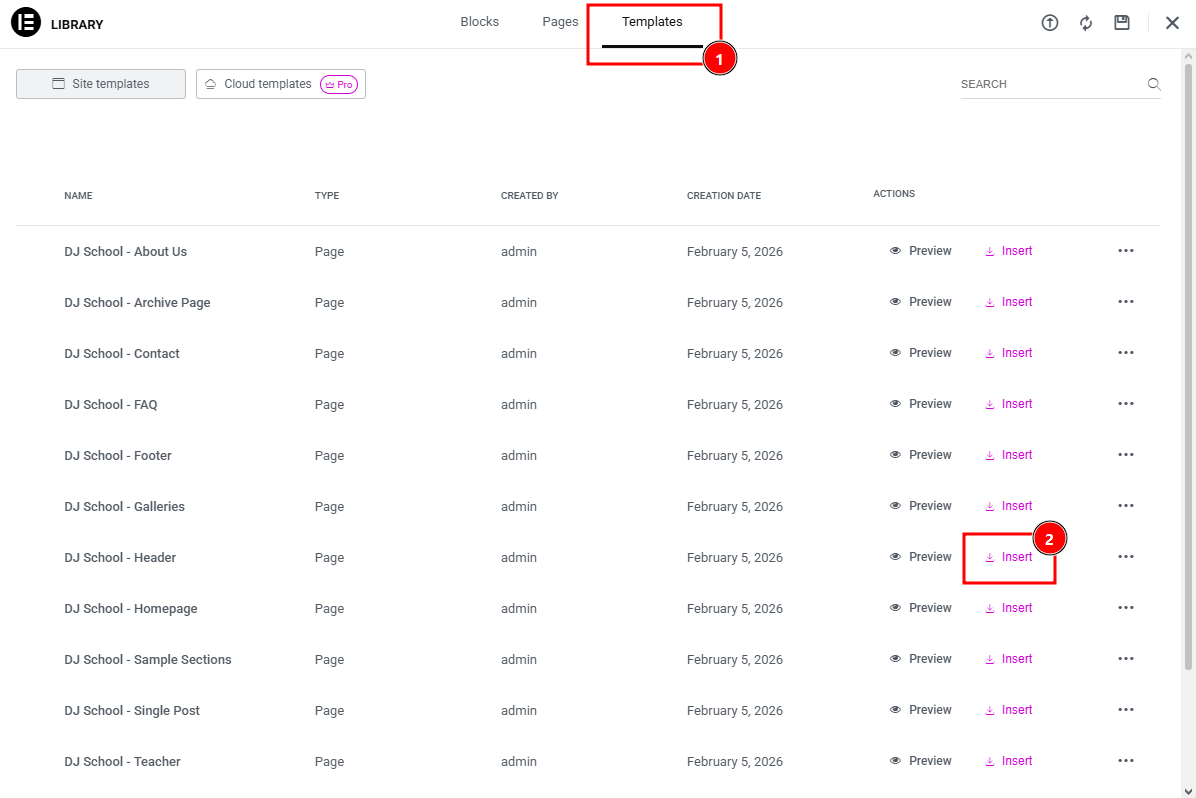1196x798 pixels.
Task: Open more options for DJ School - Galleries
Action: tap(1126, 506)
